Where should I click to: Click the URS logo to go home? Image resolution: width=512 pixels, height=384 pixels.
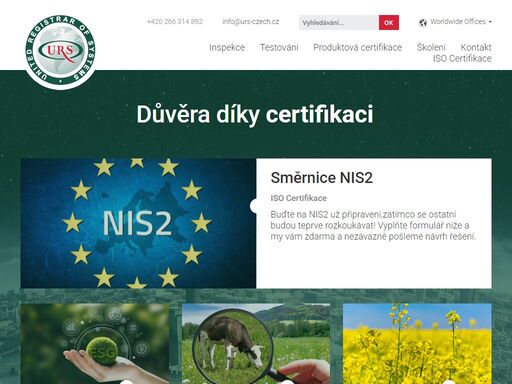pyautogui.click(x=60, y=52)
